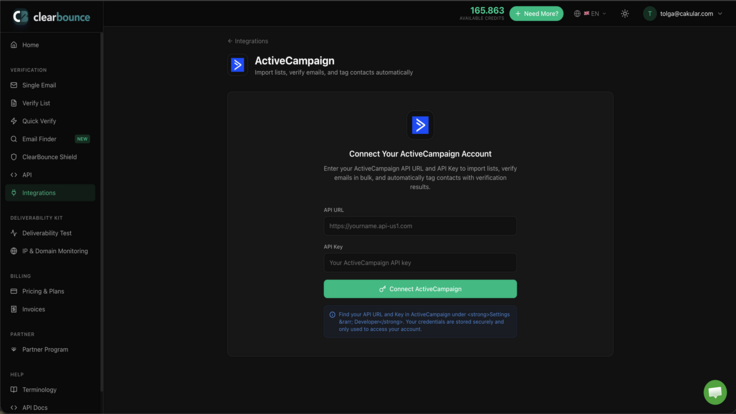Focus the API URL input field
736x414 pixels.
tap(420, 226)
